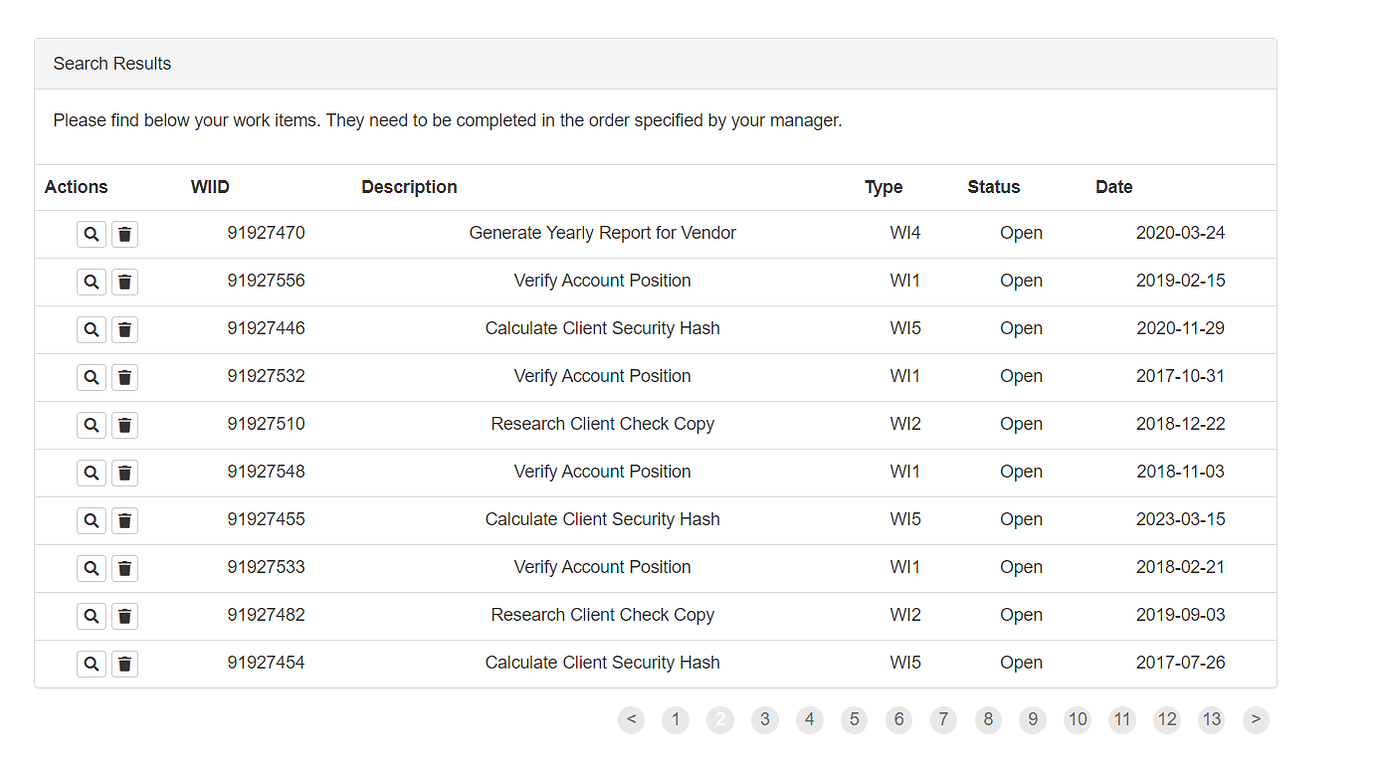This screenshot has width=1380, height=772.
Task: Open the magnifier for item 91927510
Action: tap(91, 425)
